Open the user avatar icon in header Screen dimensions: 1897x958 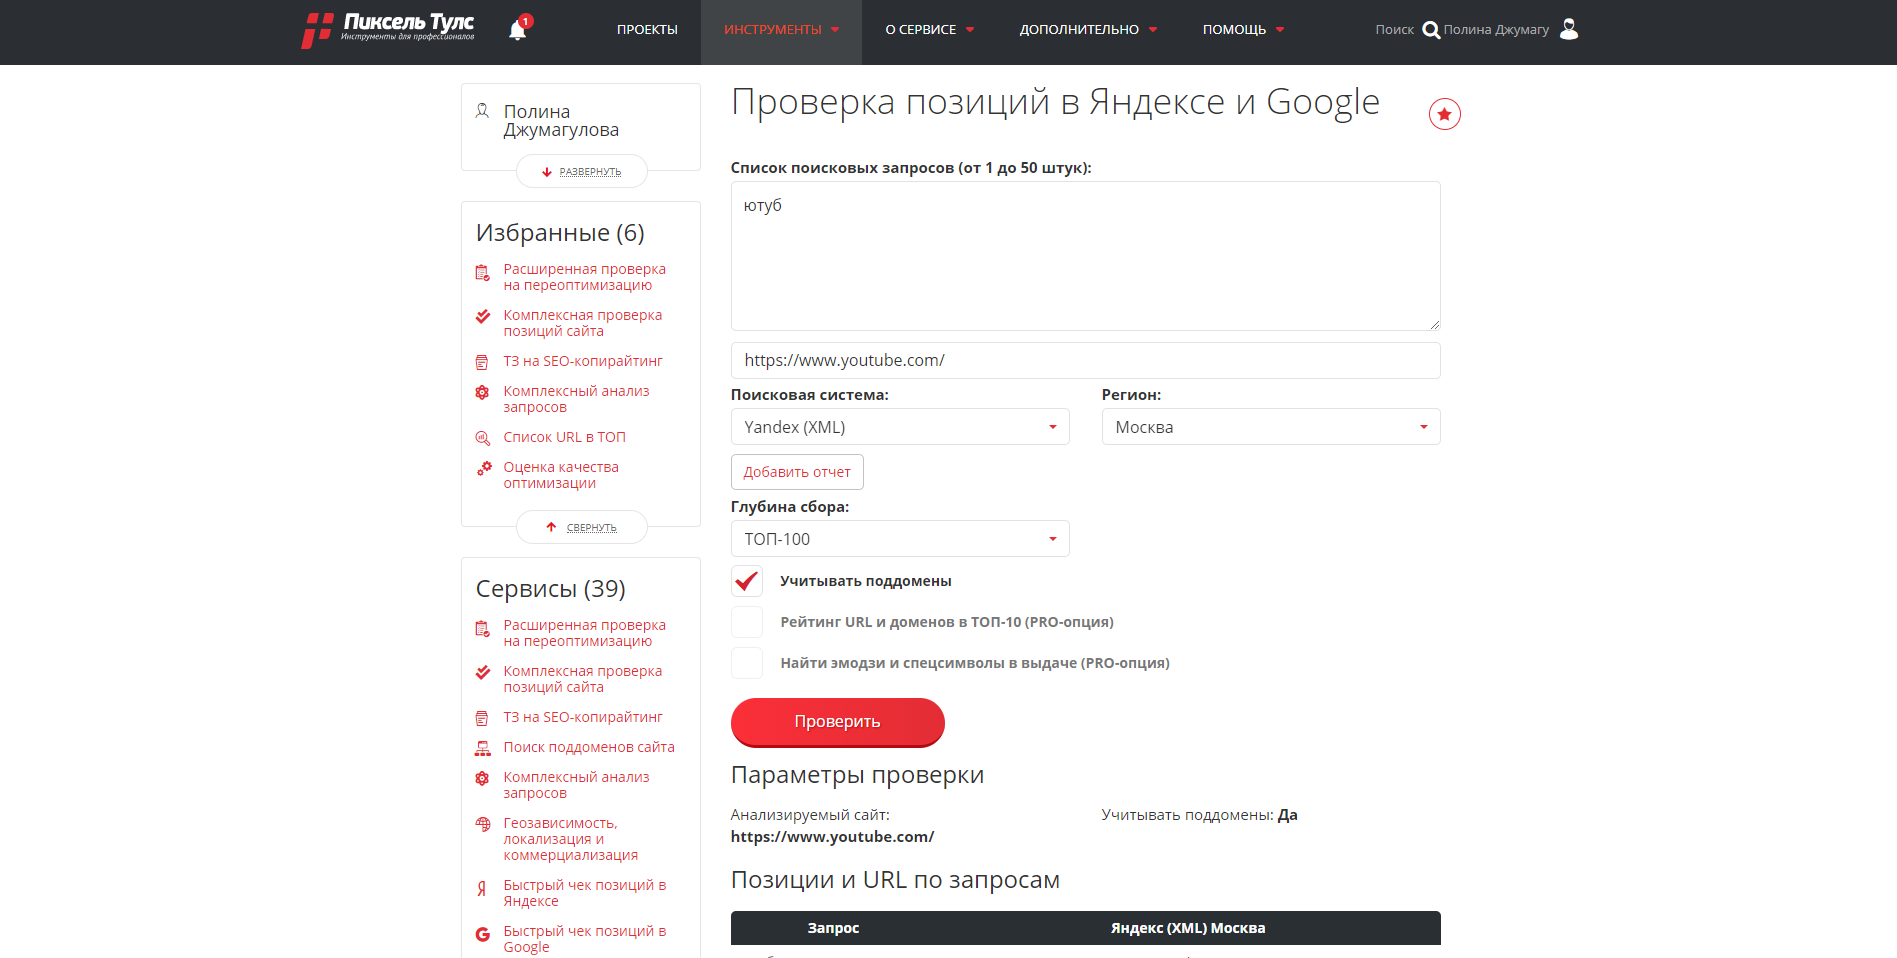pos(1569,29)
